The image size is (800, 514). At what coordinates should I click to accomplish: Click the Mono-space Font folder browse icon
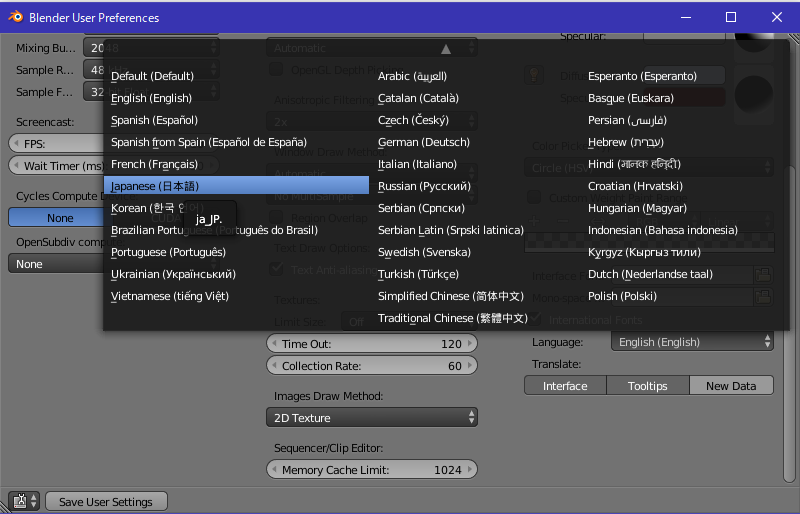click(763, 297)
